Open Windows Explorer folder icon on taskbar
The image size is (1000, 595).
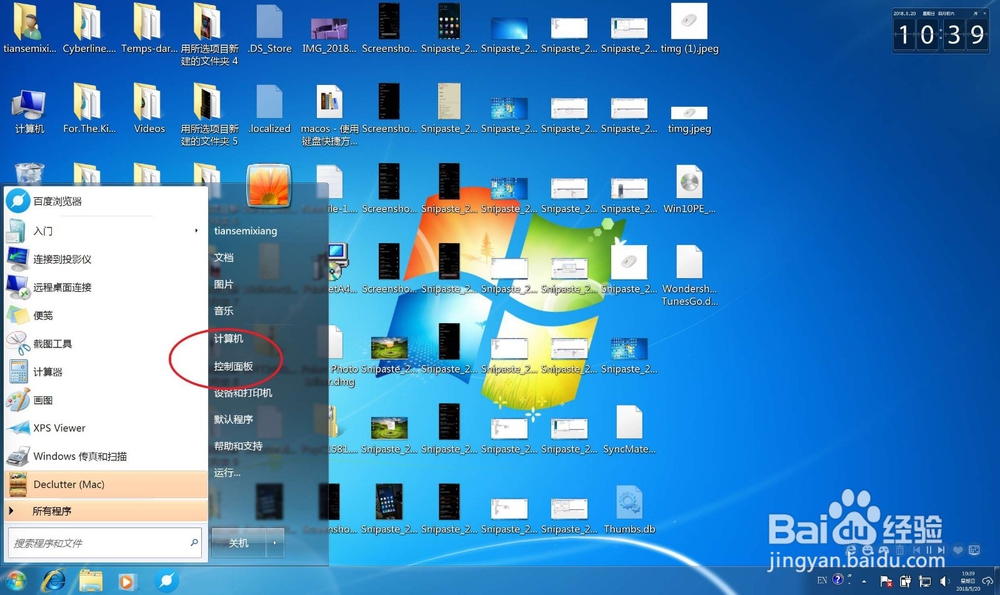(91, 581)
